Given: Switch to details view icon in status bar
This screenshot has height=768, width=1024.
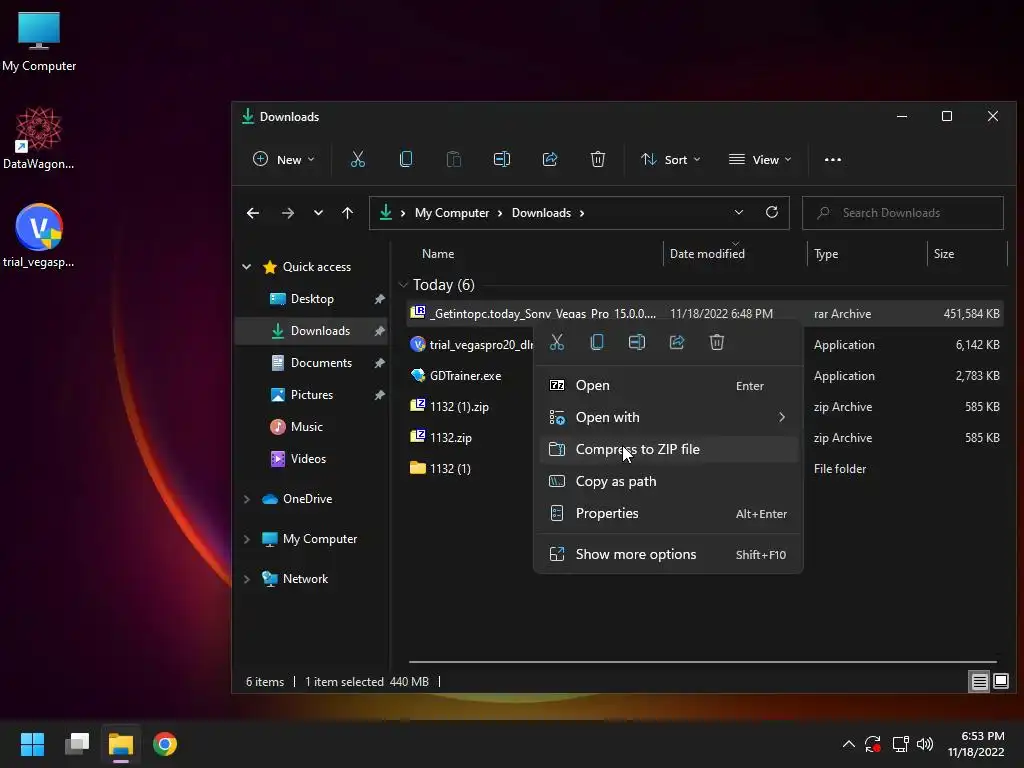Looking at the screenshot, I should click(980, 682).
